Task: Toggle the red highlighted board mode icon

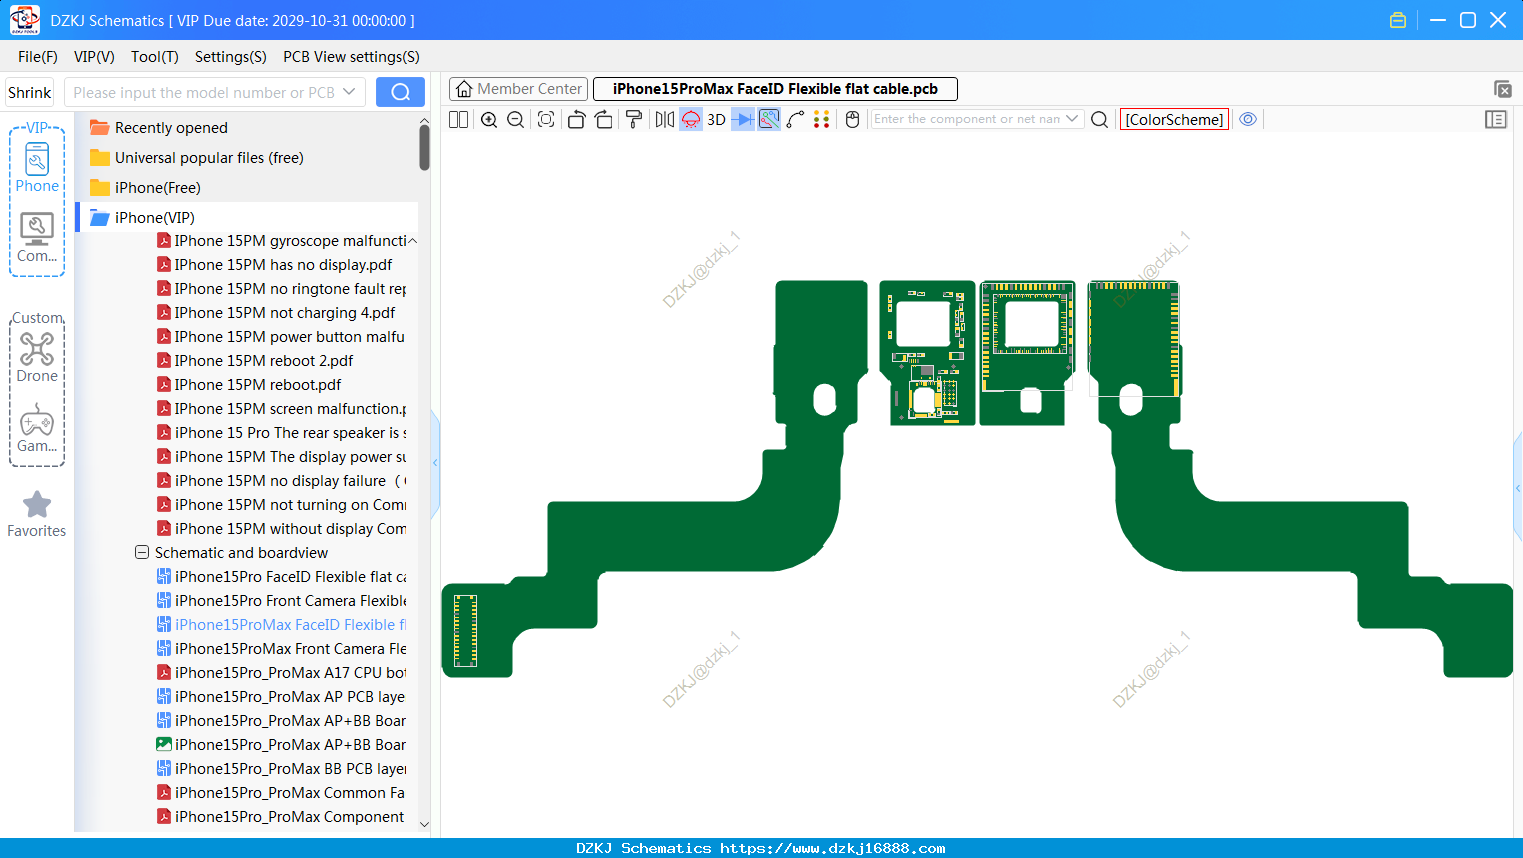Action: click(x=691, y=119)
